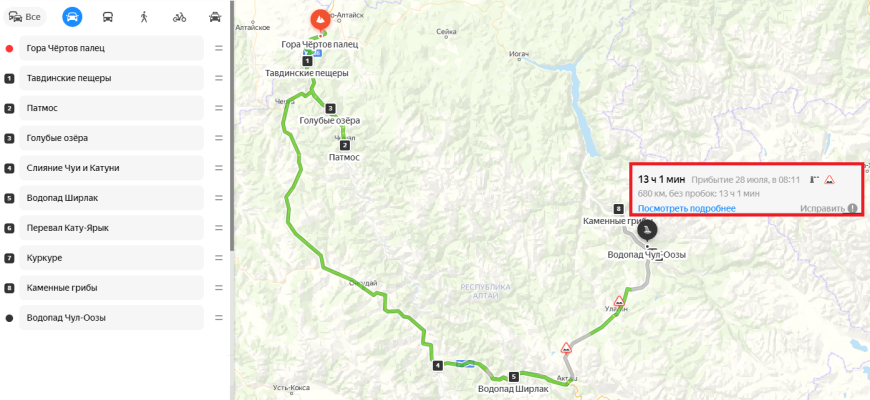Image resolution: width=870 pixels, height=400 pixels.
Task: Select the 'Все' all transport modes tab
Action: point(26,17)
